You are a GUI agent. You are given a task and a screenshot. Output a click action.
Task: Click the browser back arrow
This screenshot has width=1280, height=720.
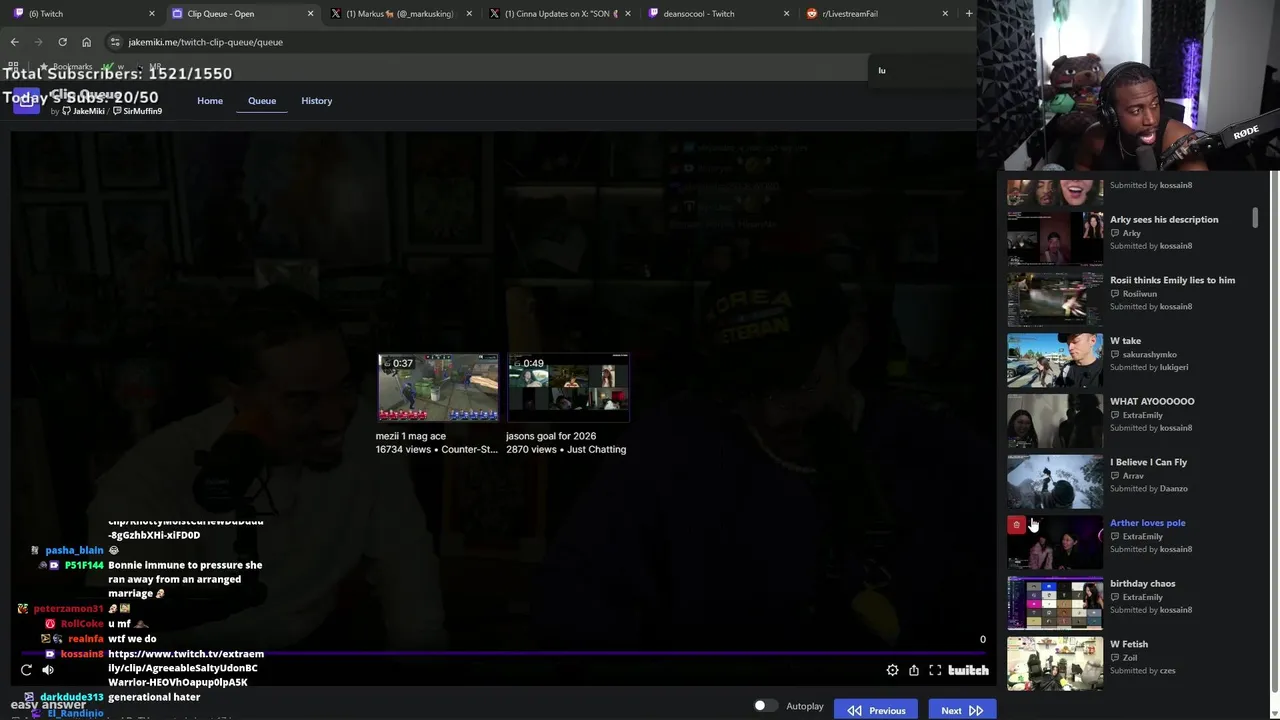coord(14,42)
